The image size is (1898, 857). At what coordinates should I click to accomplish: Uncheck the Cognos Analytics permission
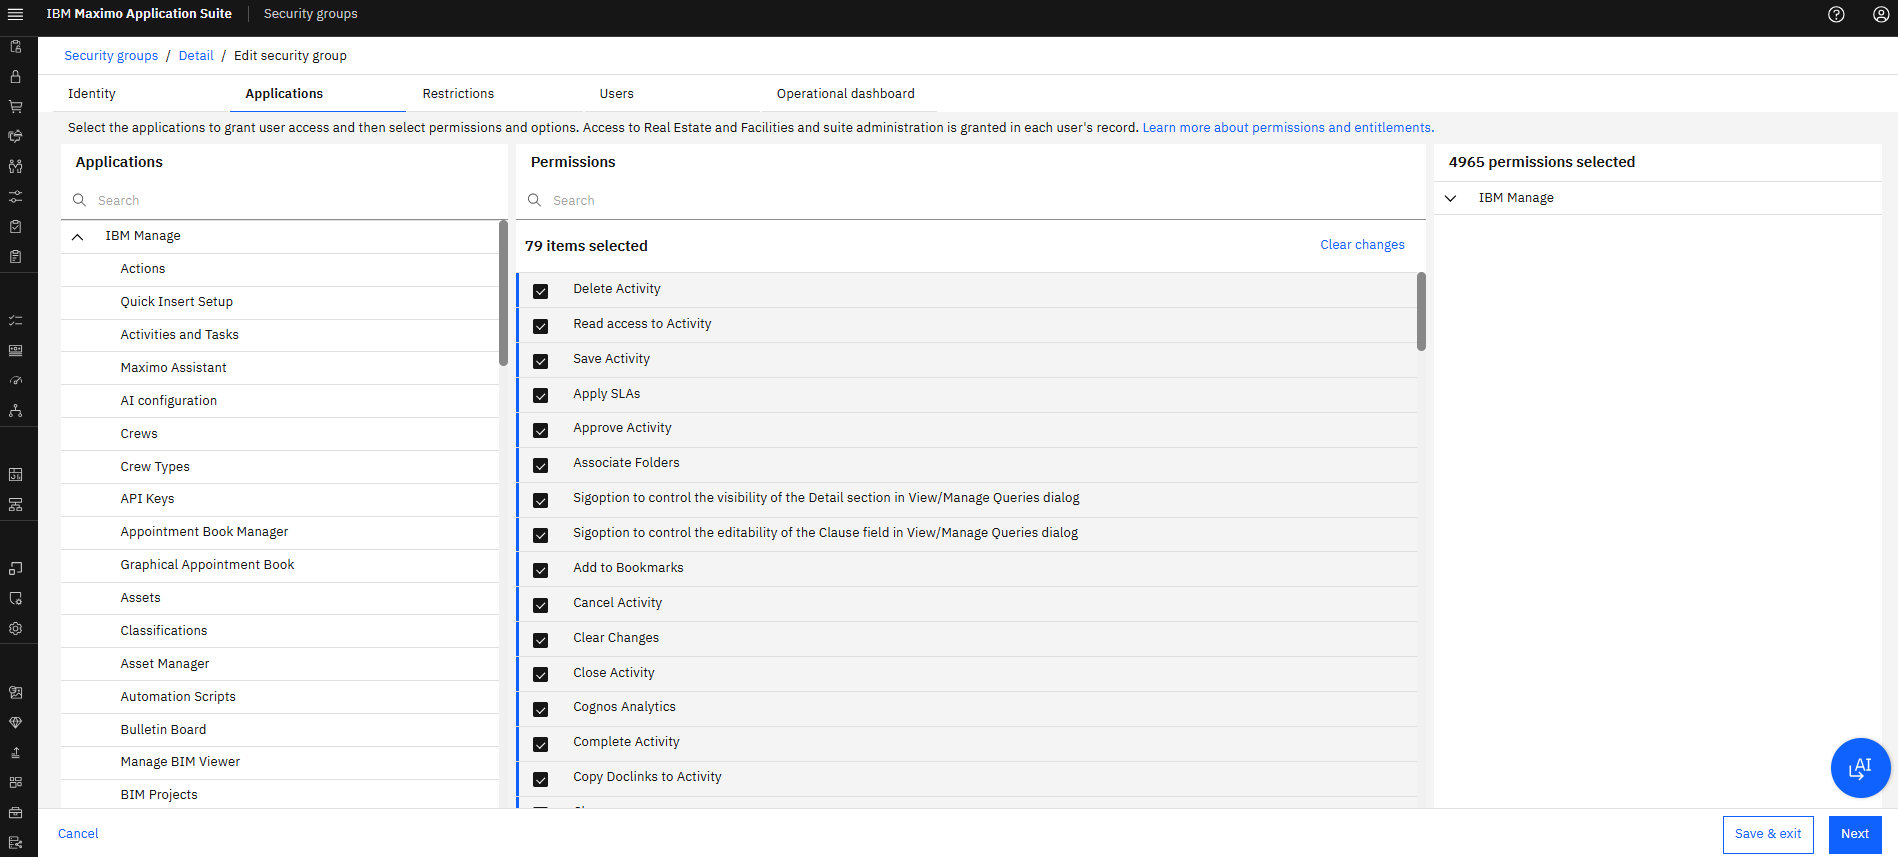[x=541, y=709]
